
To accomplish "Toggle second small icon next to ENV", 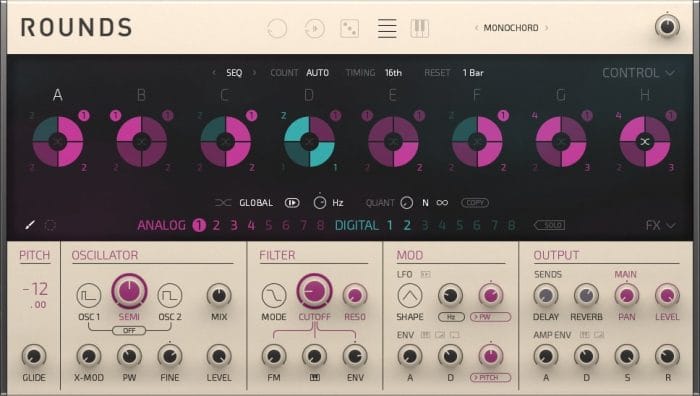I will [440, 335].
